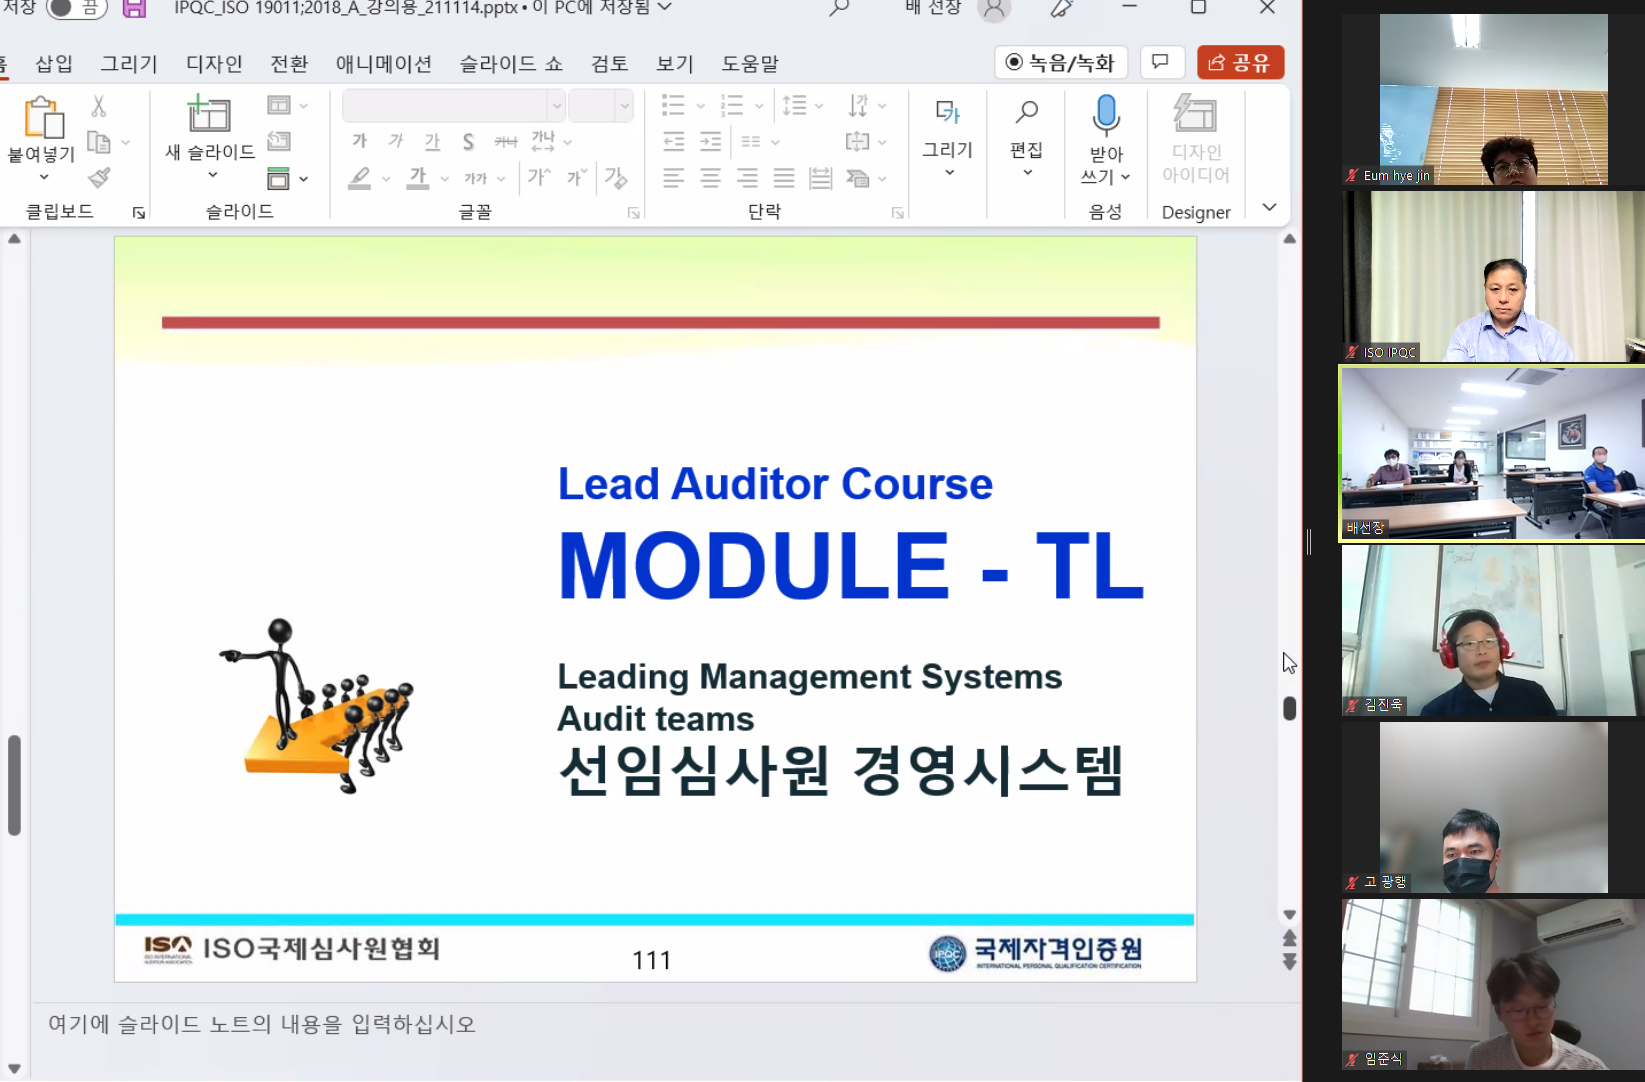This screenshot has height=1082, width=1645.
Task: Open the Insert (삽입) ribbon tab
Action: (54, 64)
